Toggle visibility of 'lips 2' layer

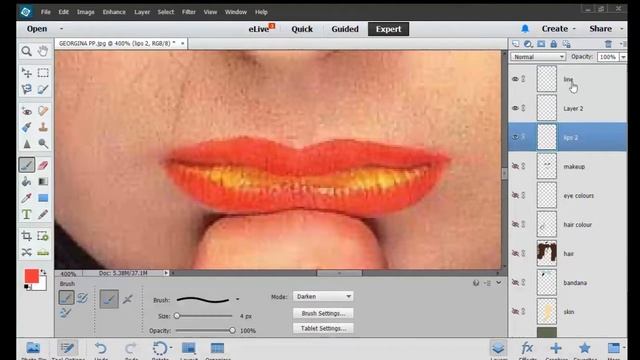[x=515, y=137]
